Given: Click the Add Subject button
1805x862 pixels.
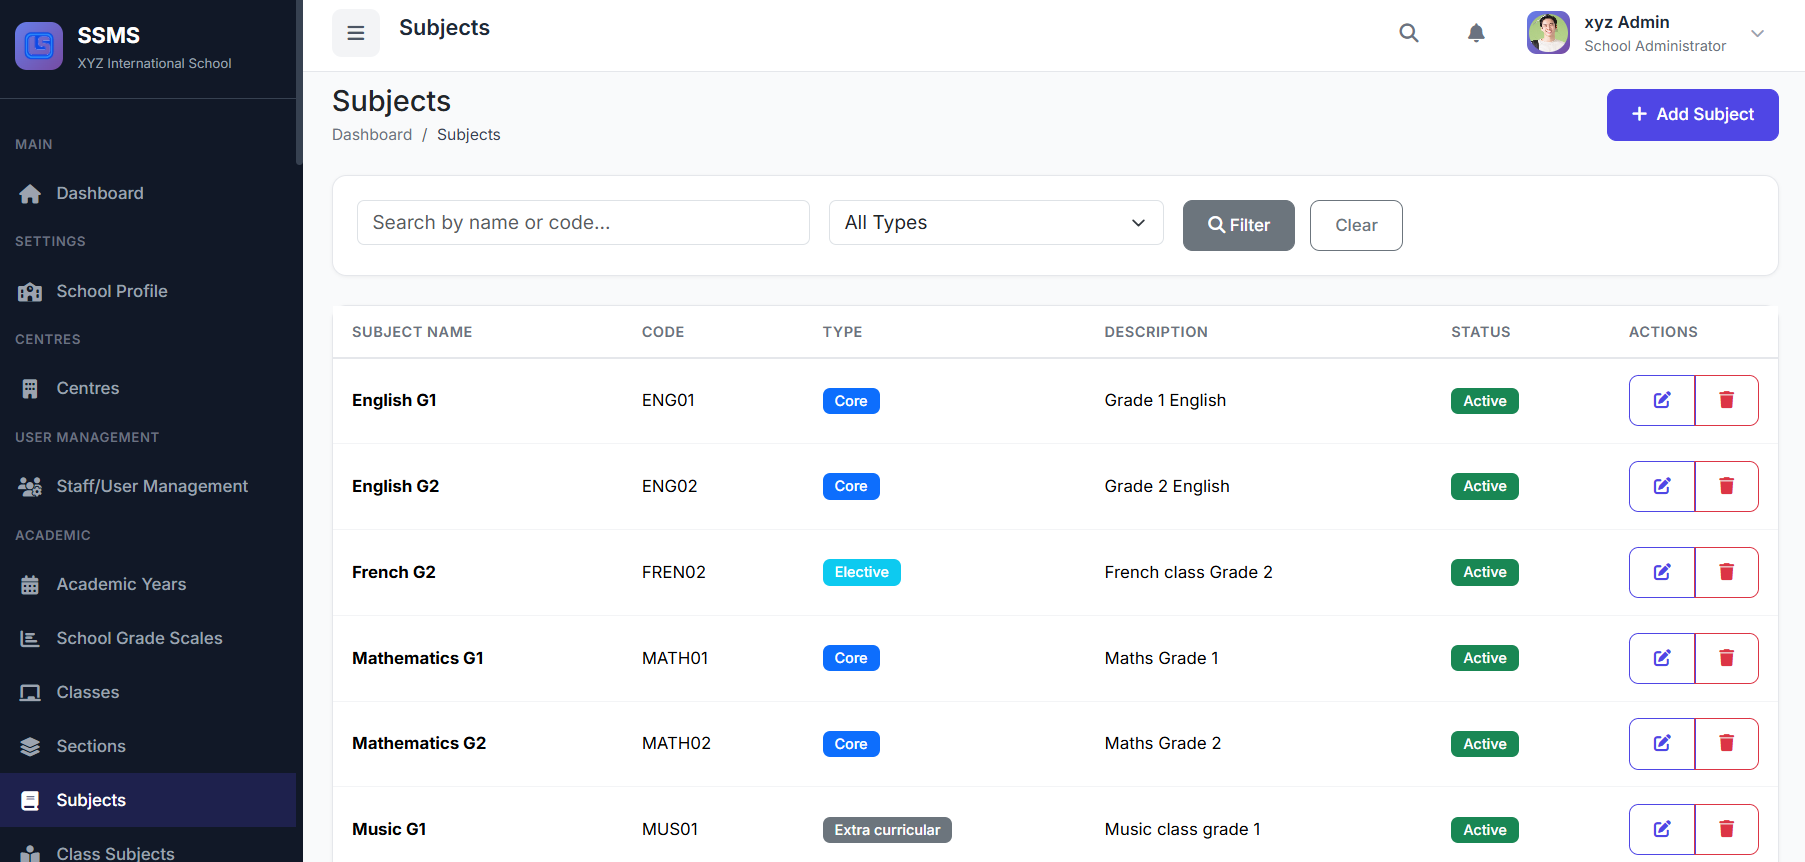Looking at the screenshot, I should pos(1691,115).
